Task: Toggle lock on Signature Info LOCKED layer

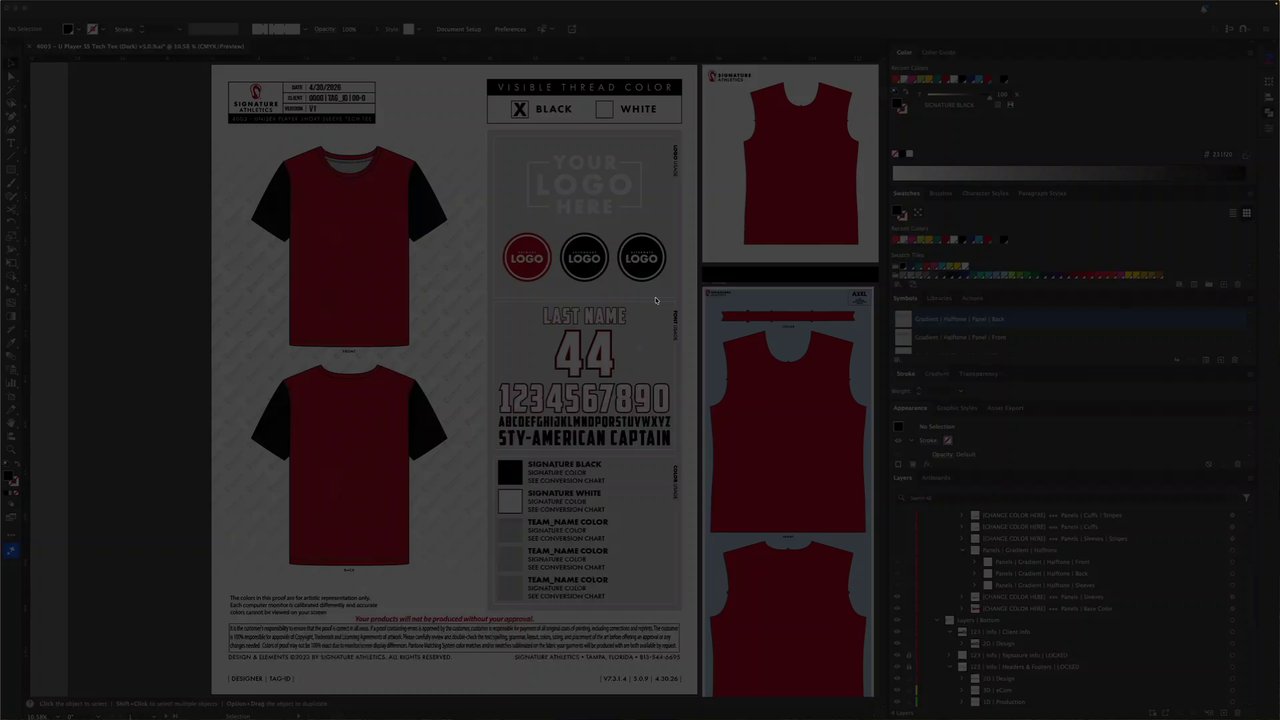Action: click(x=908, y=655)
